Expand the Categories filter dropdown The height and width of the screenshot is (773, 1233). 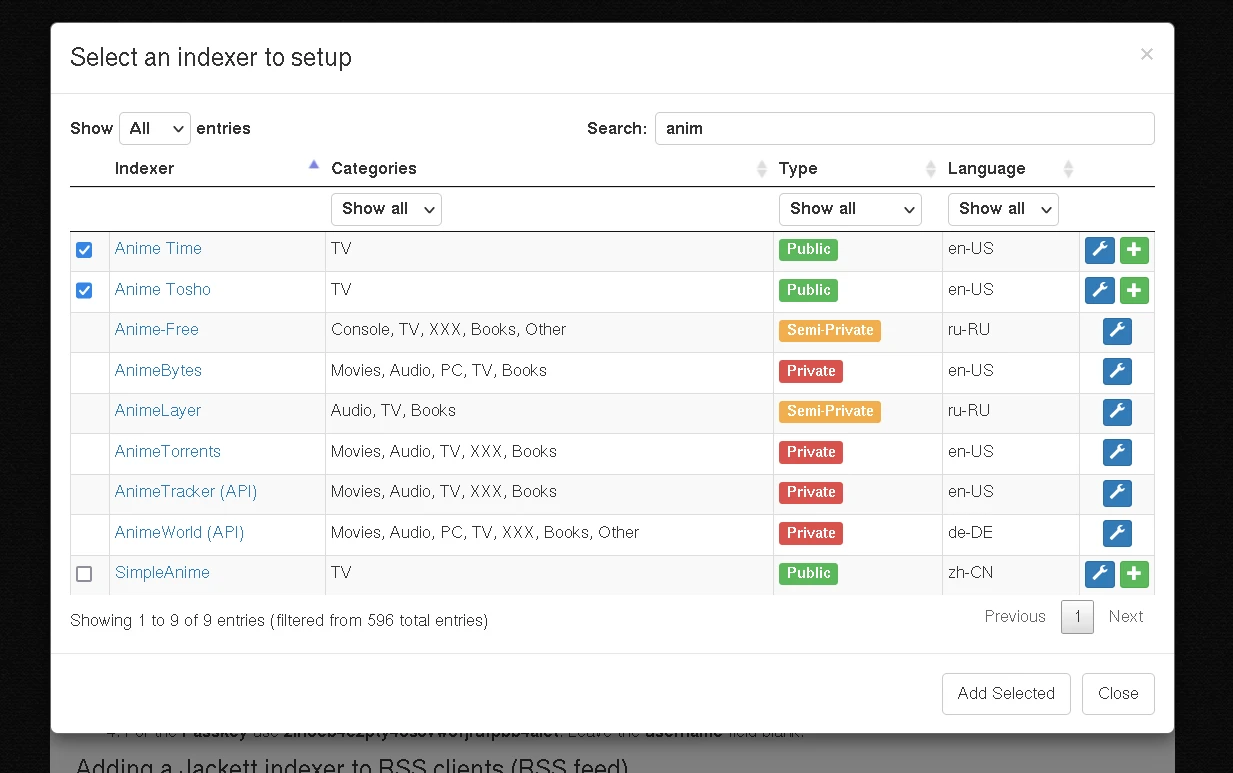click(x=386, y=209)
